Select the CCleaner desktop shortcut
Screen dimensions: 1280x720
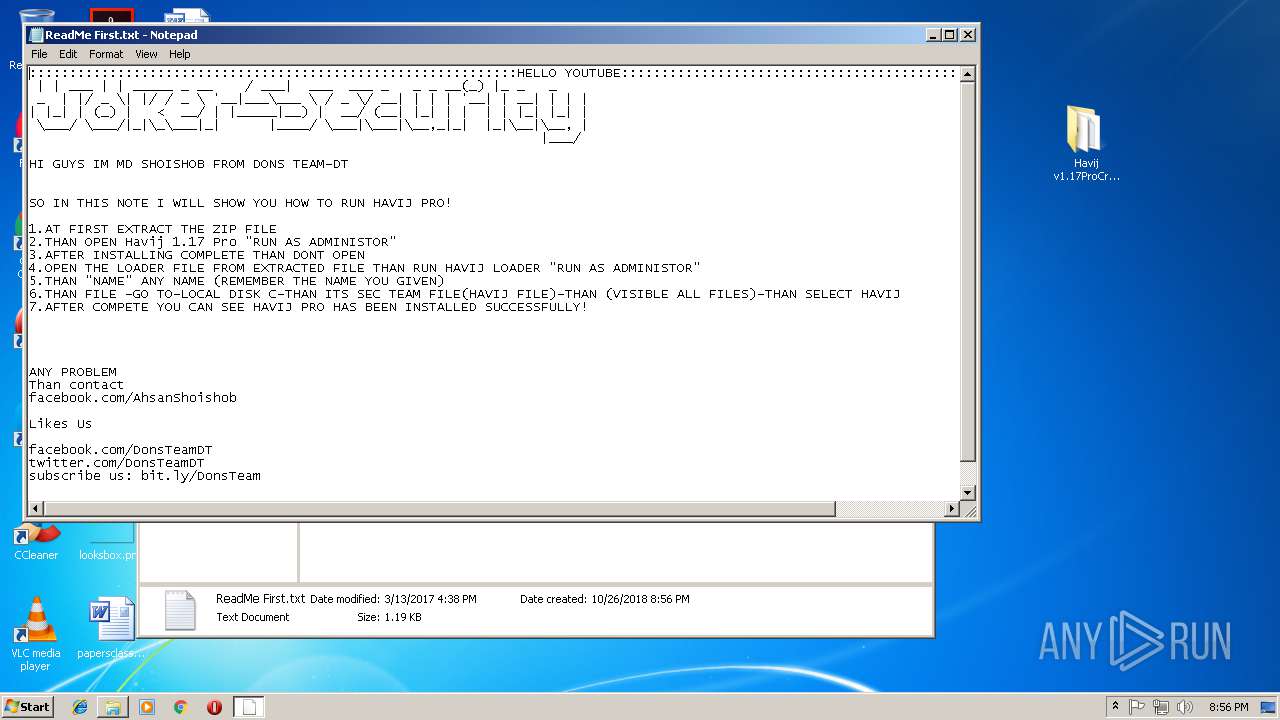(x=36, y=543)
